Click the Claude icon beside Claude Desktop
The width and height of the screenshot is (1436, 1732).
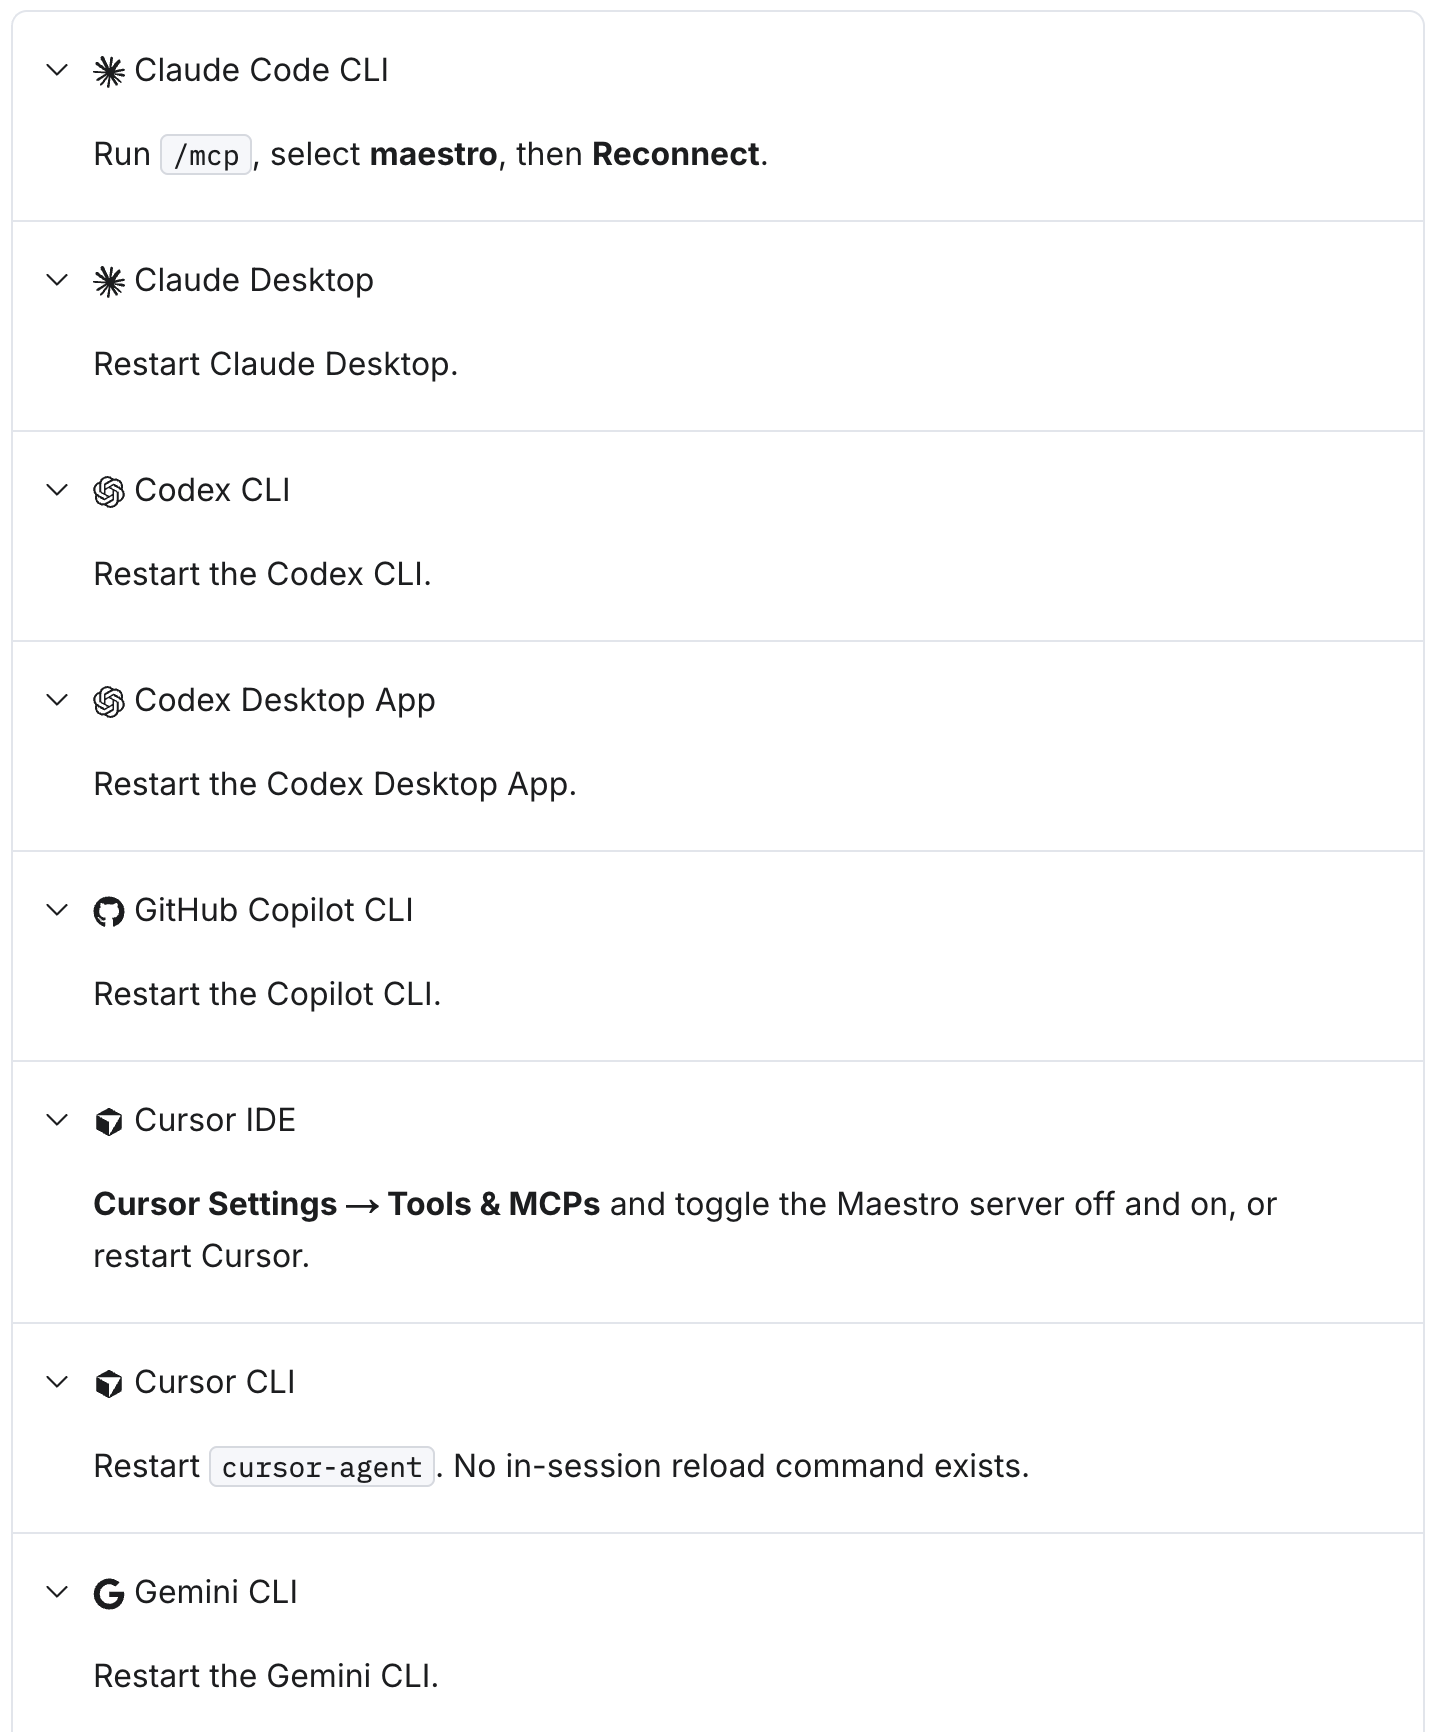(x=109, y=282)
